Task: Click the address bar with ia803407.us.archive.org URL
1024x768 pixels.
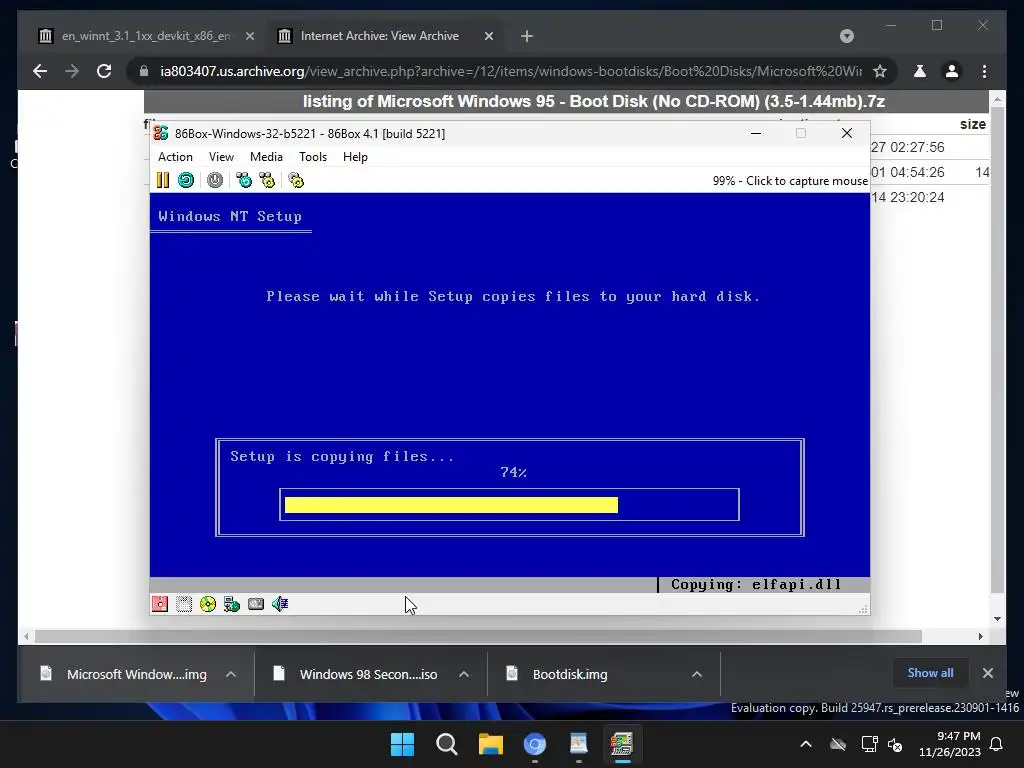Action: [509, 71]
